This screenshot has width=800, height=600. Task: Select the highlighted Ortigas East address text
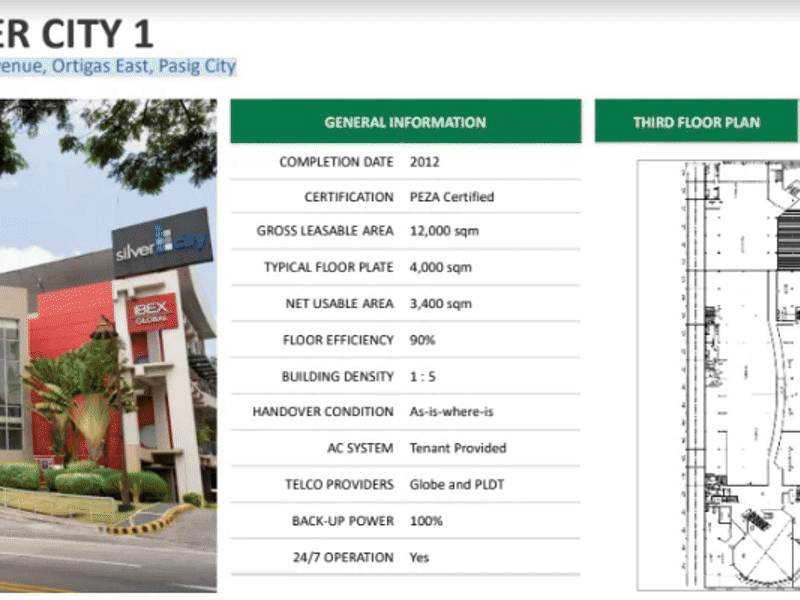pyautogui.click(x=118, y=67)
